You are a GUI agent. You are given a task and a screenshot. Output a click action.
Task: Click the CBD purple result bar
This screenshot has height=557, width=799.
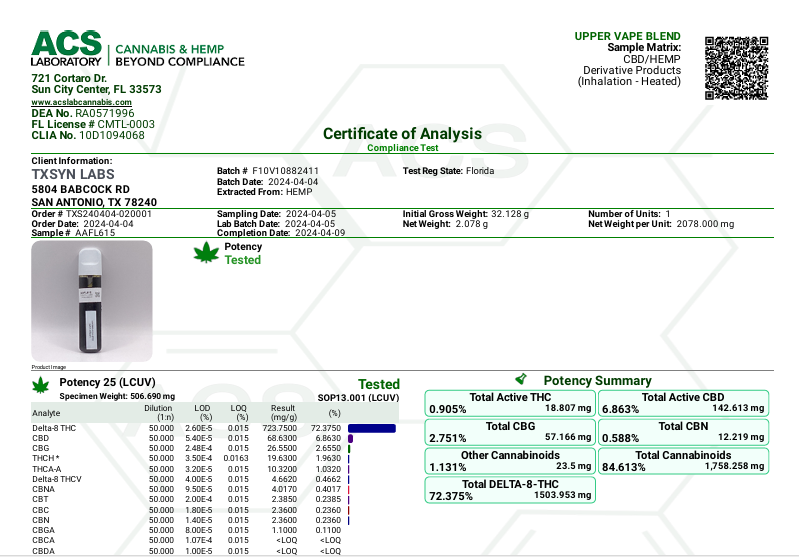351,438
